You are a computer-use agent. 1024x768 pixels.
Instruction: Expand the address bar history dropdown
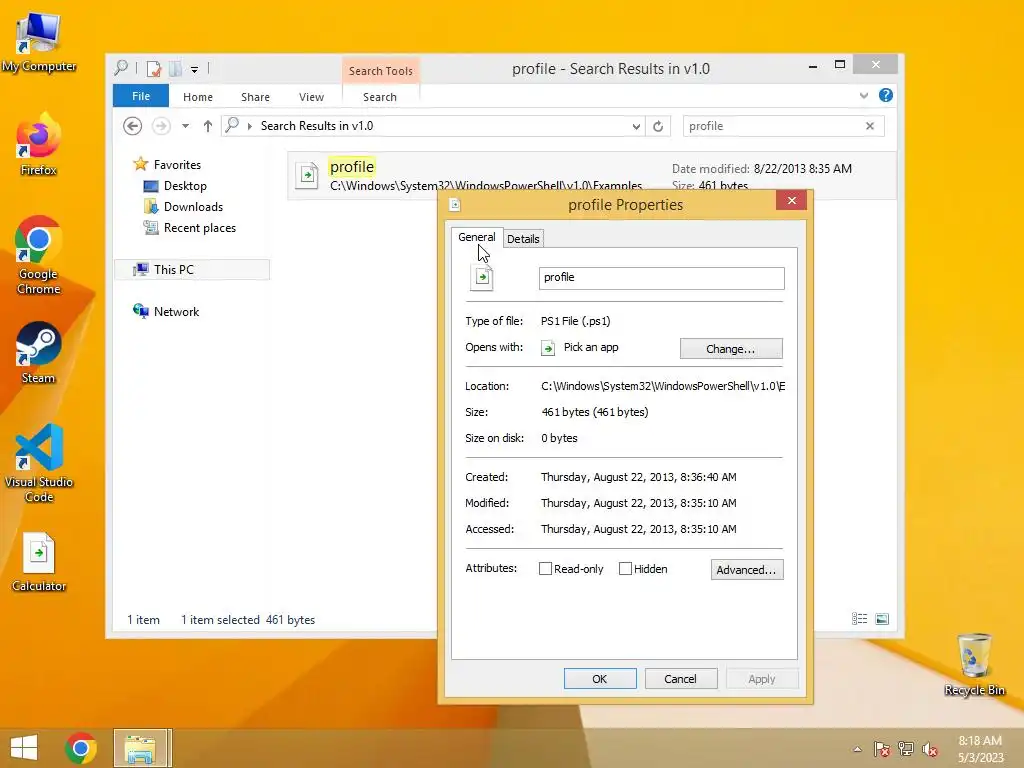tap(636, 126)
